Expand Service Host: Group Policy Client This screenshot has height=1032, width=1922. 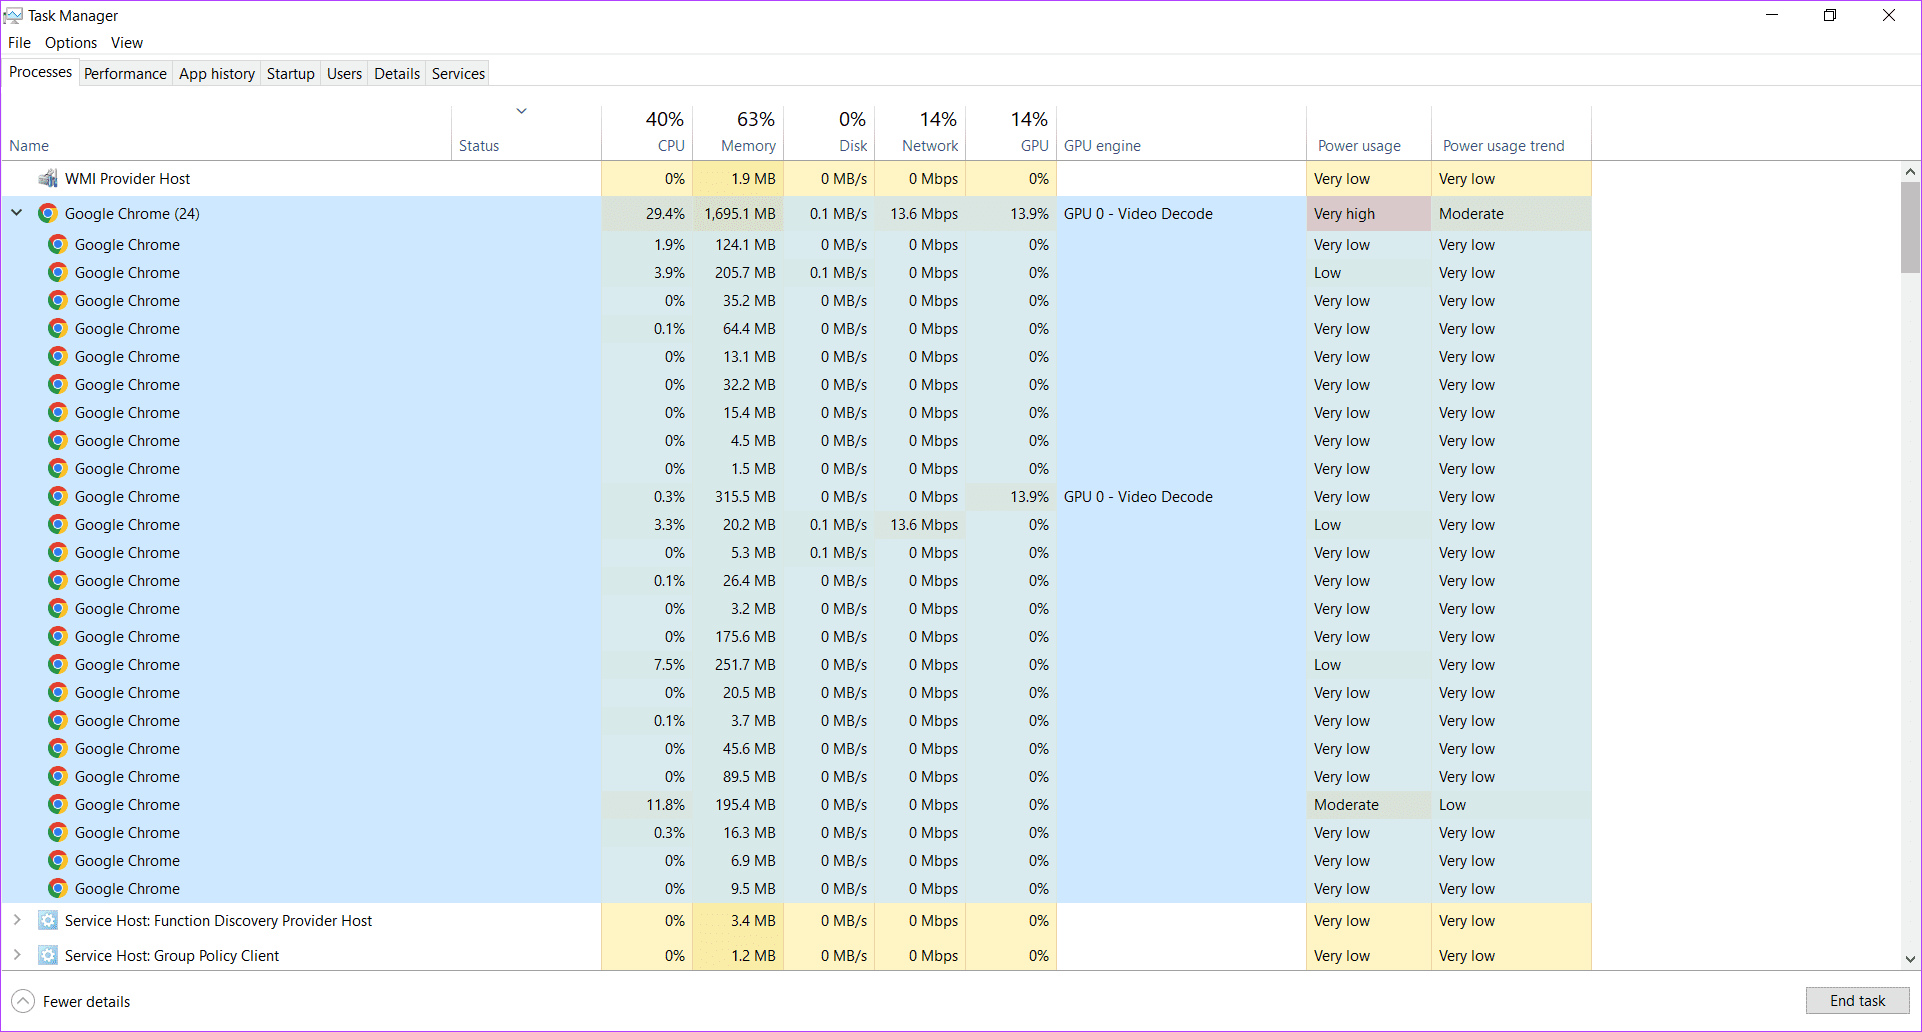[17, 955]
